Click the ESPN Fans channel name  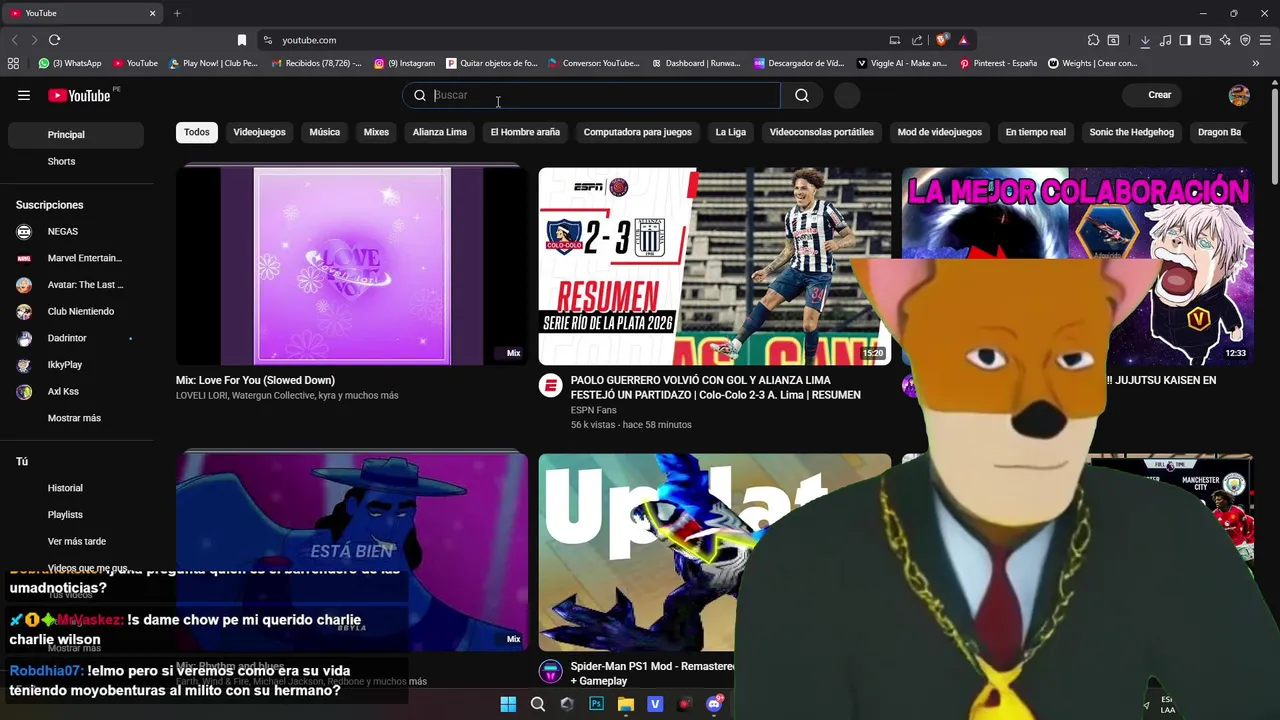click(593, 410)
